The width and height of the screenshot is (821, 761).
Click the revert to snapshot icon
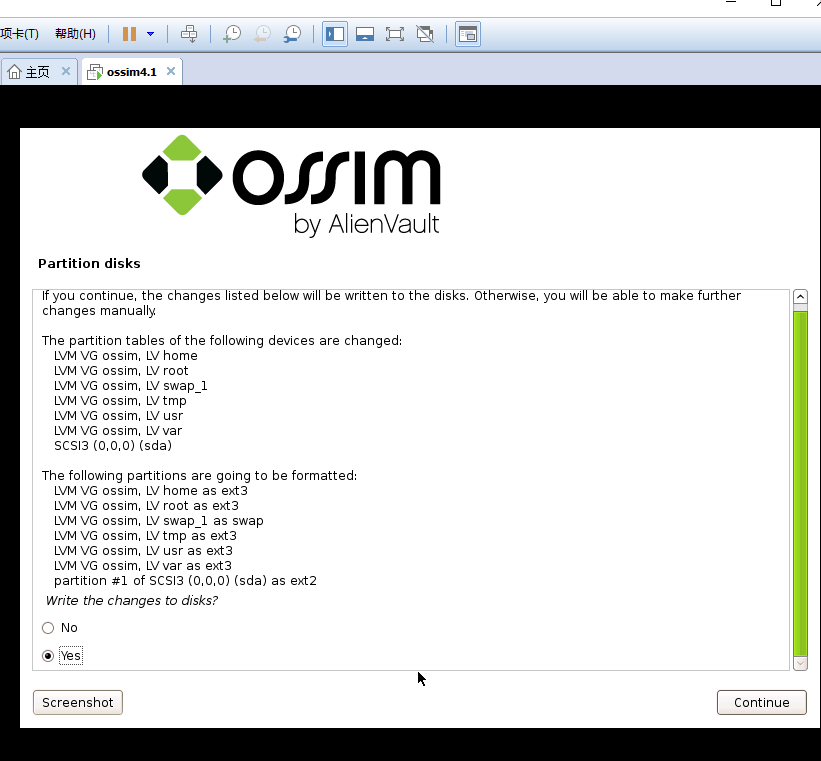pyautogui.click(x=262, y=34)
